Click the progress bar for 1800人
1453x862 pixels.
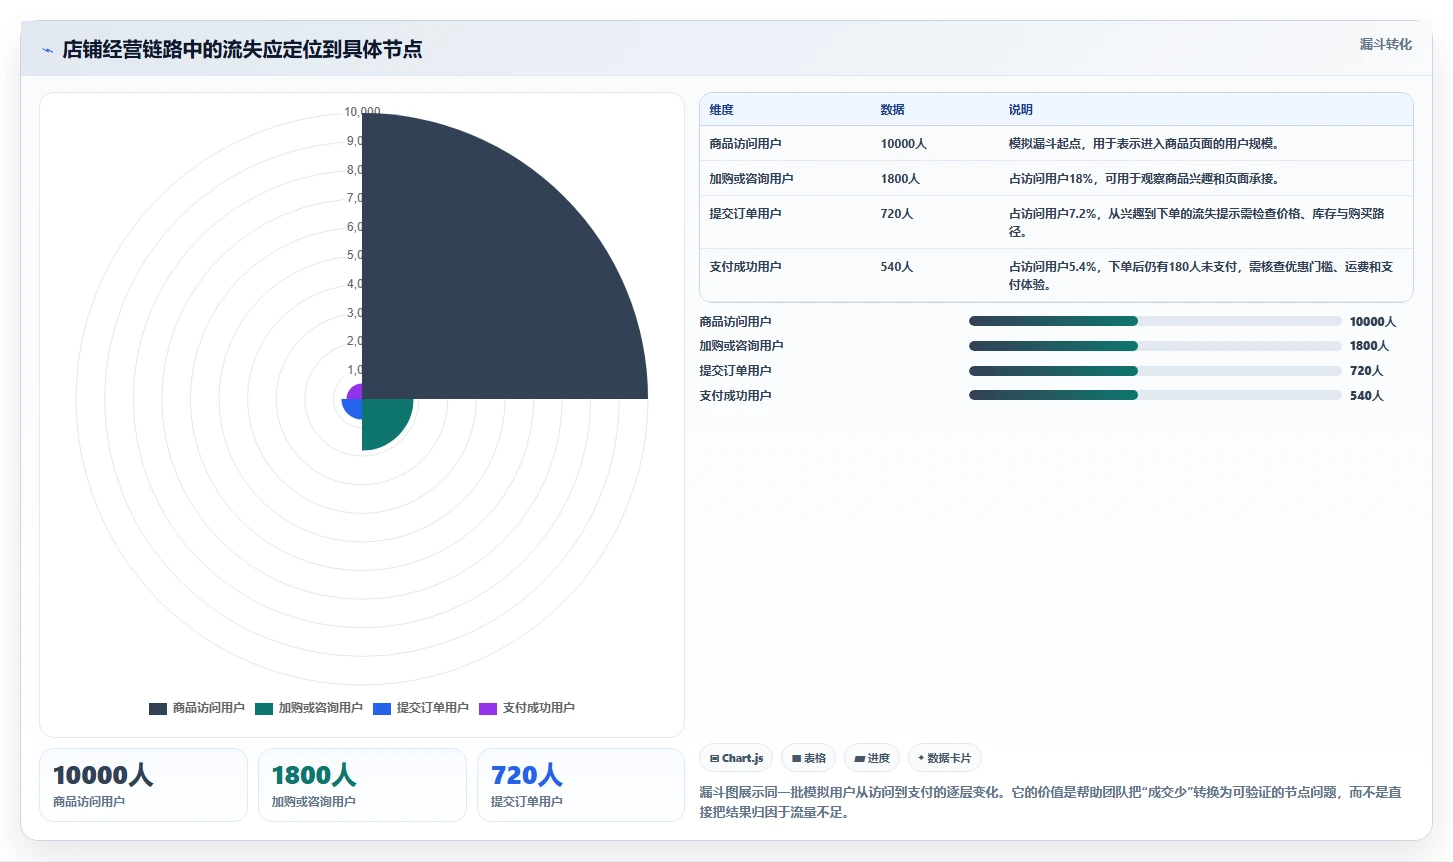1155,346
